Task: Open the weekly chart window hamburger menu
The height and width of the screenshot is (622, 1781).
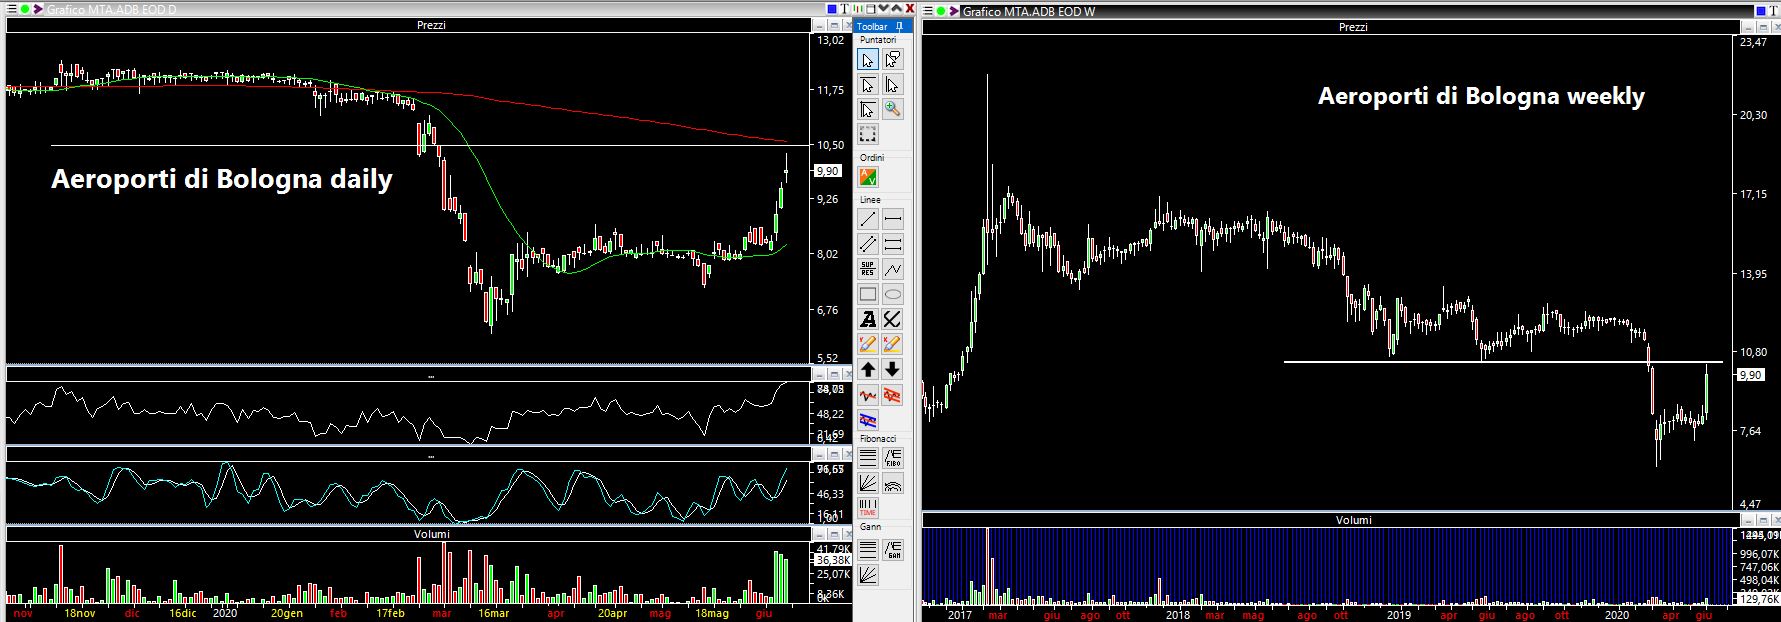Action: tap(927, 11)
